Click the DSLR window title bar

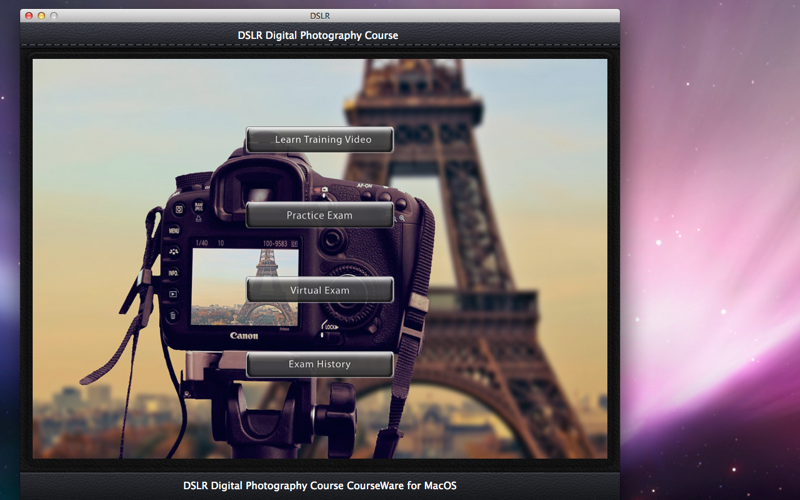pyautogui.click(x=320, y=16)
